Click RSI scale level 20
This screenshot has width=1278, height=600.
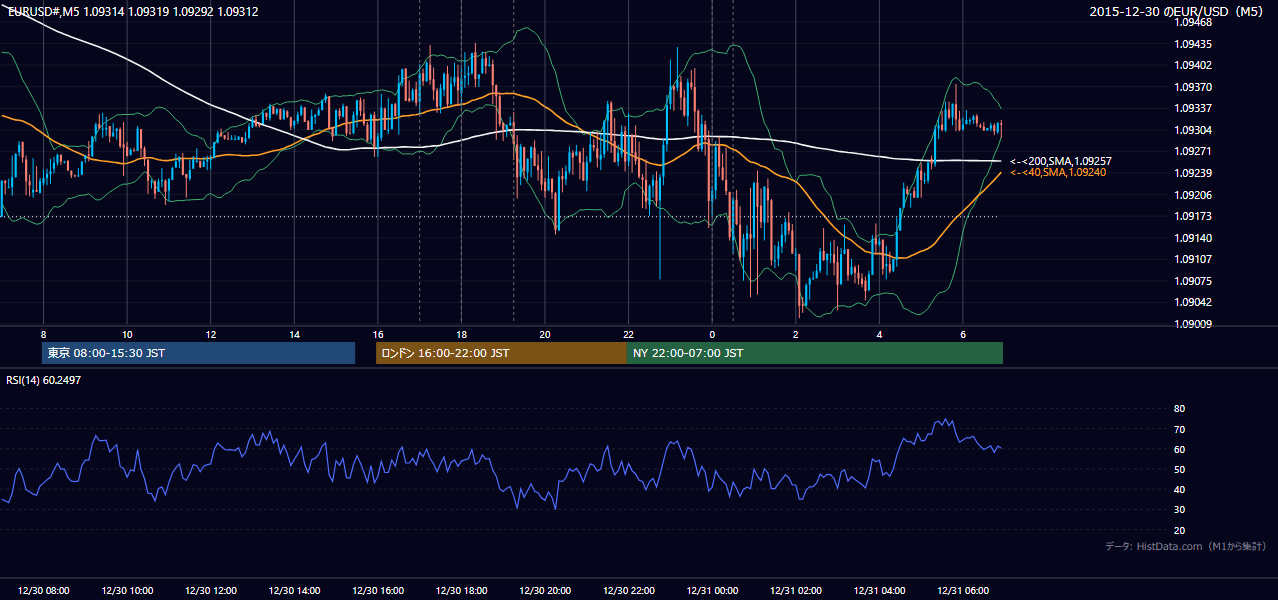(x=1179, y=530)
